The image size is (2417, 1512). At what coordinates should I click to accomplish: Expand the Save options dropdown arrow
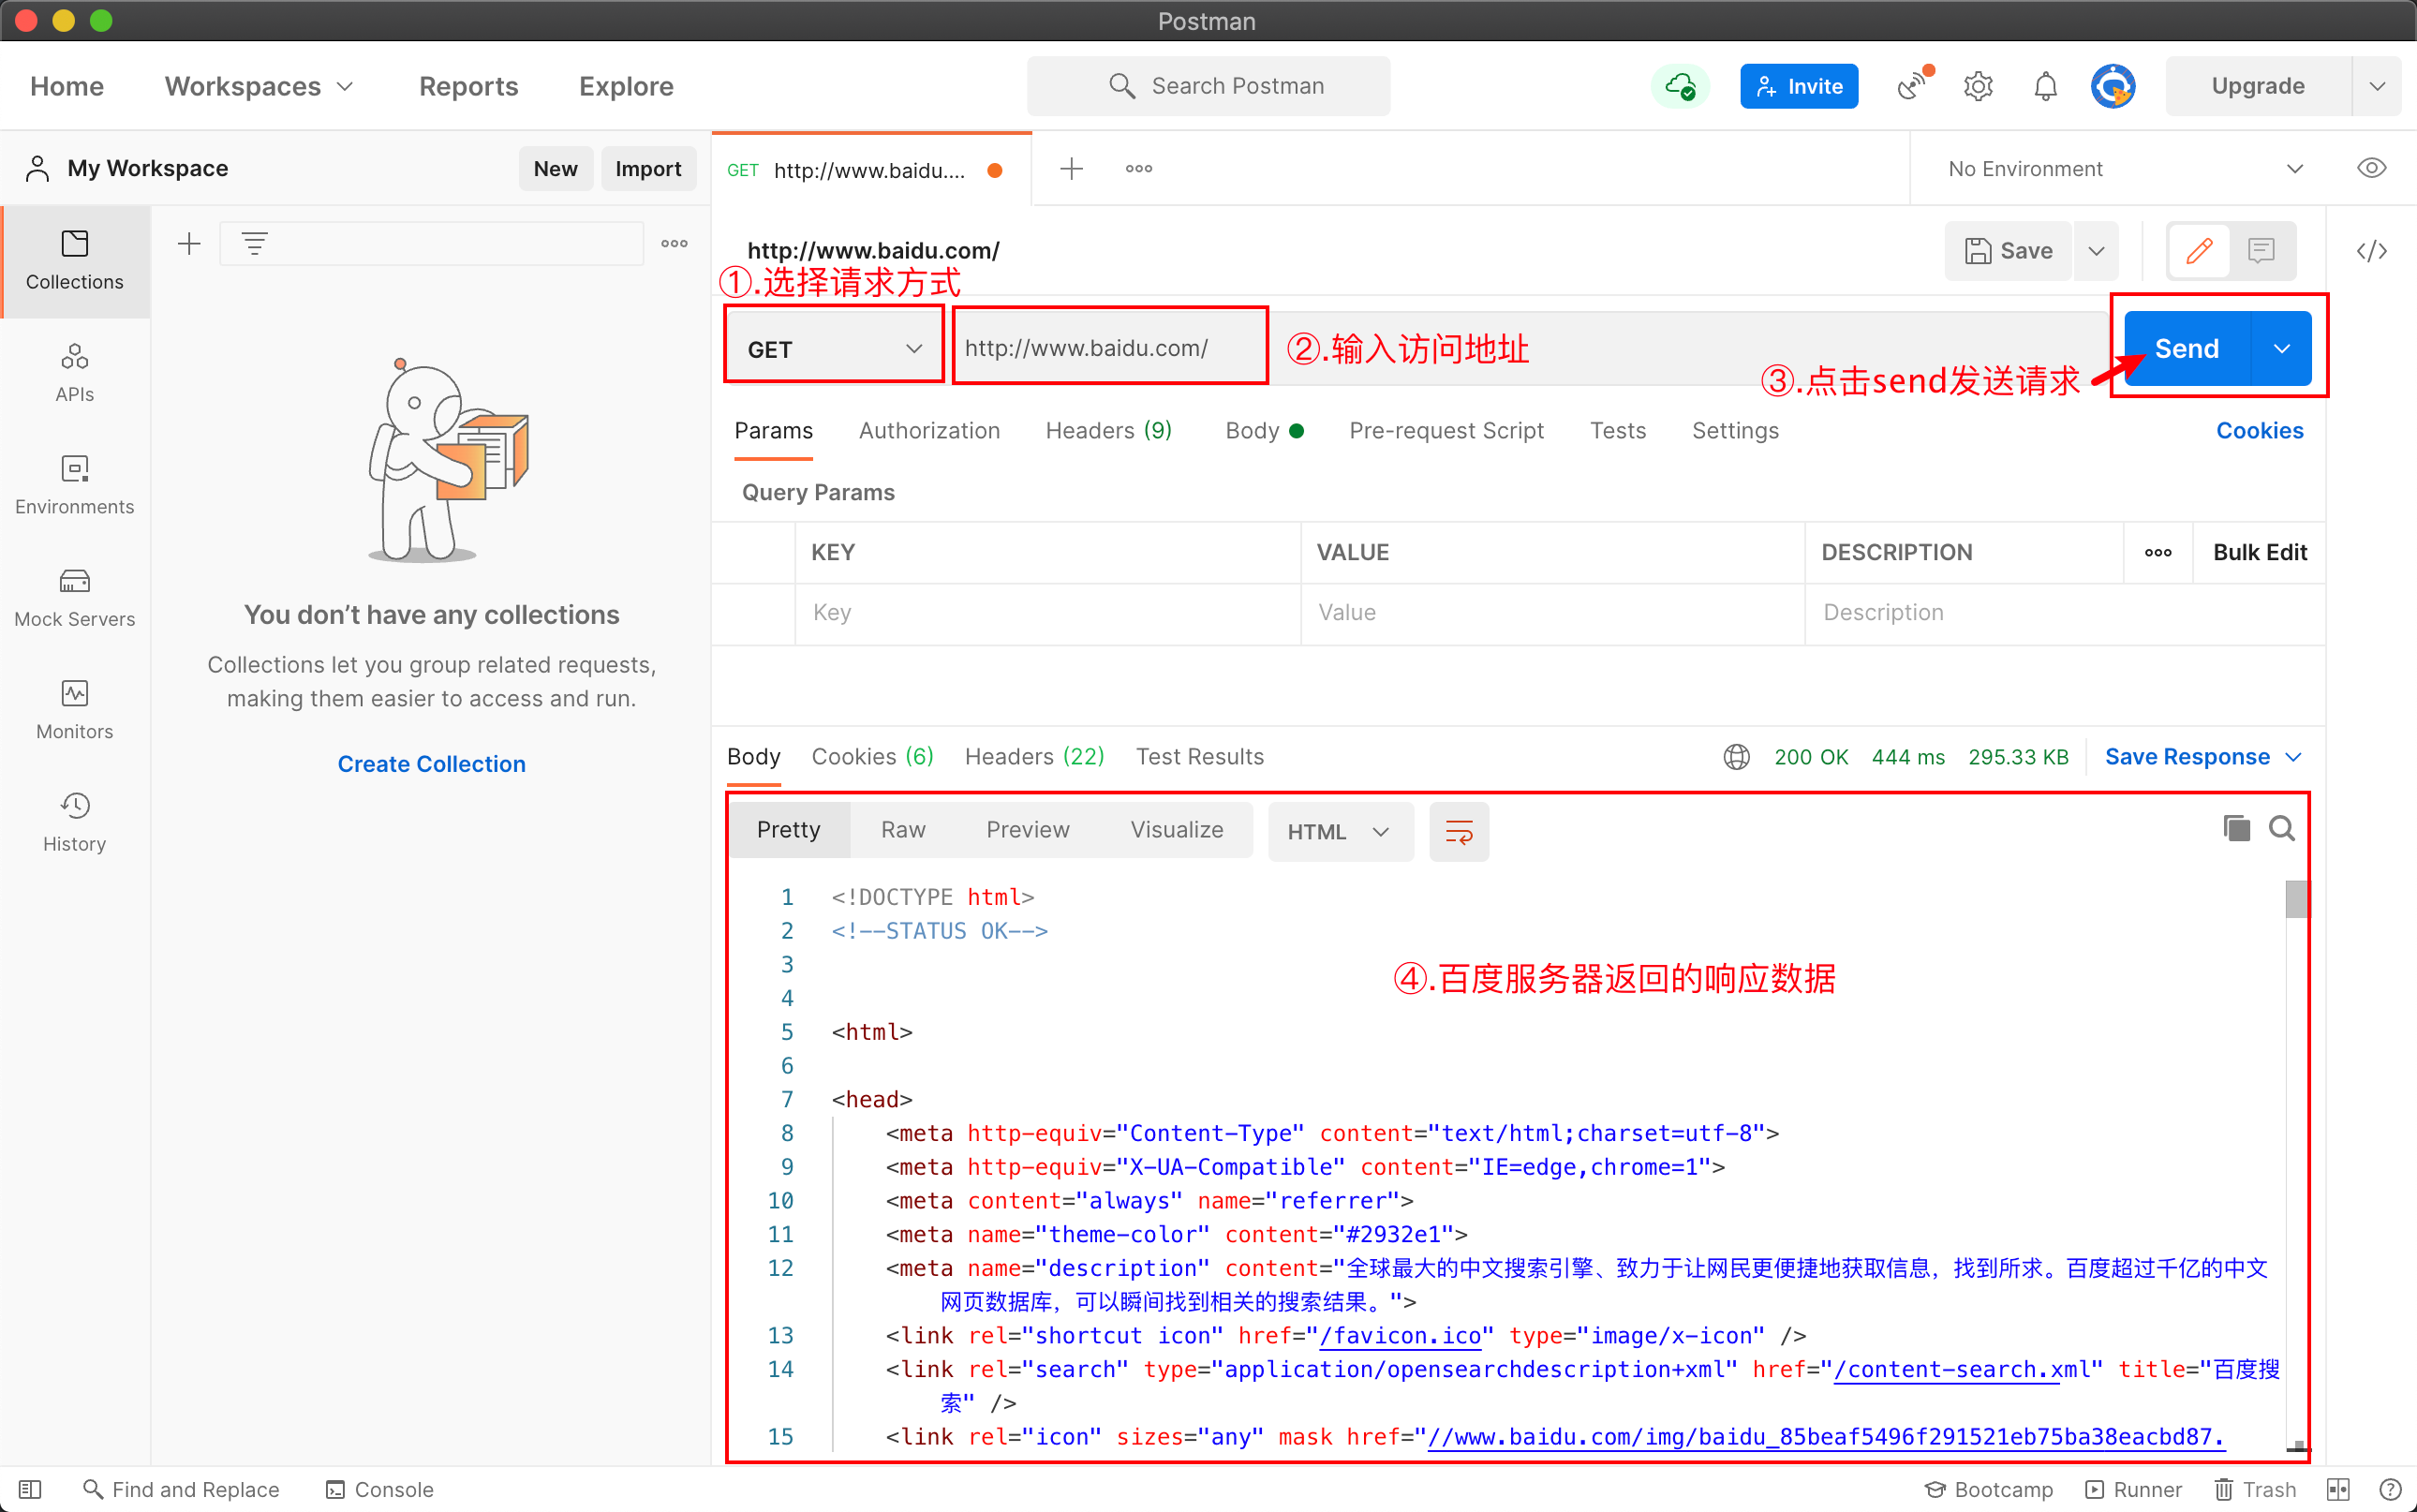click(x=2097, y=251)
